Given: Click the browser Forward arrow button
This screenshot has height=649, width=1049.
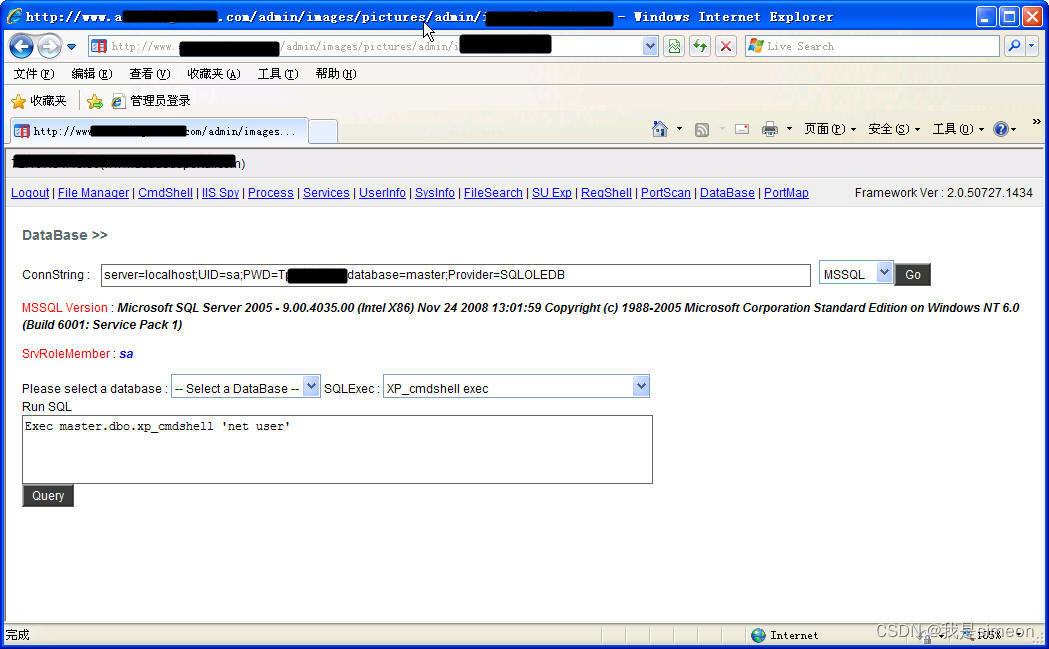Looking at the screenshot, I should 49,46.
